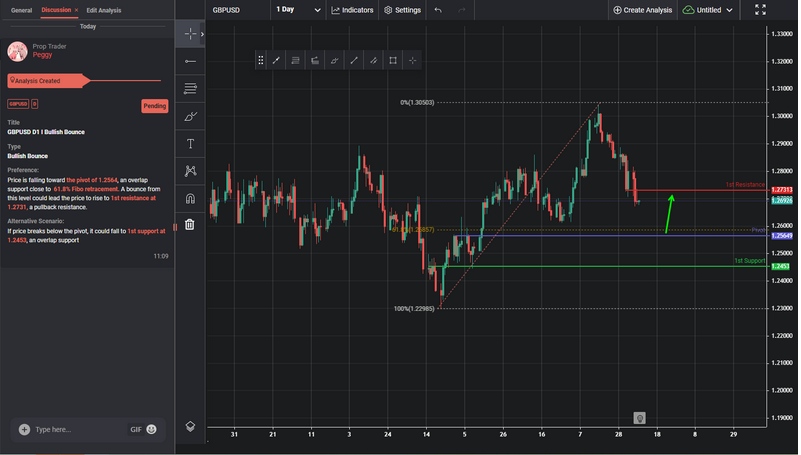Grab the floating toolbar drag handle
The image size is (801, 455).
tap(261, 60)
